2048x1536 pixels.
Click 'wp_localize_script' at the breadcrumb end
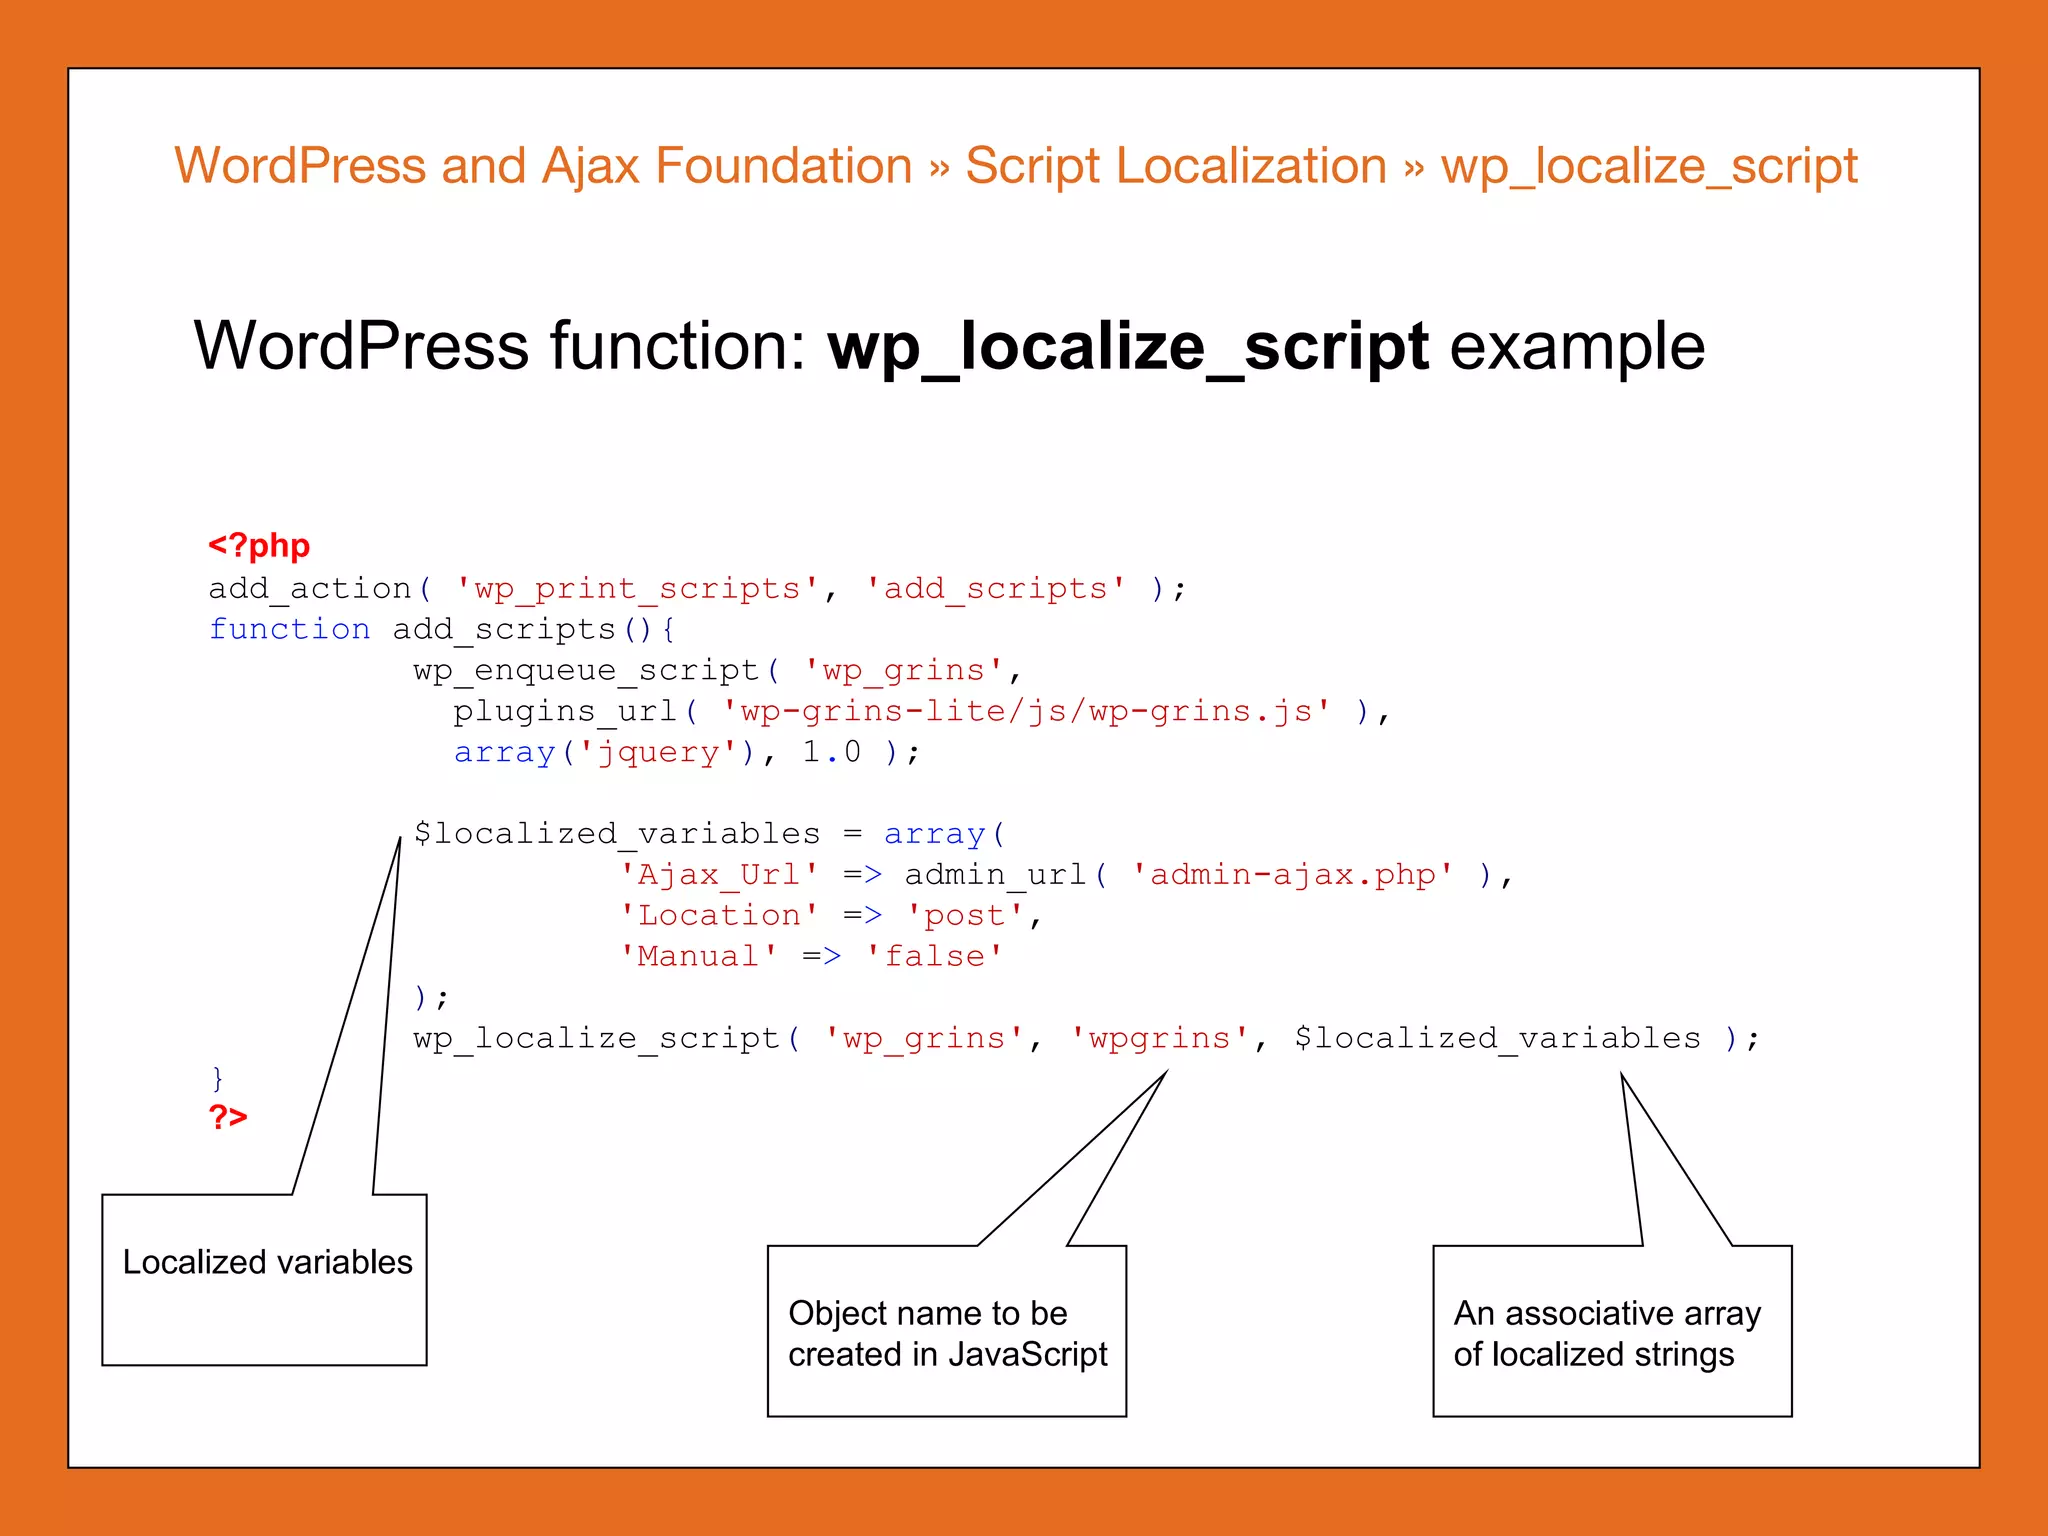tap(1648, 166)
